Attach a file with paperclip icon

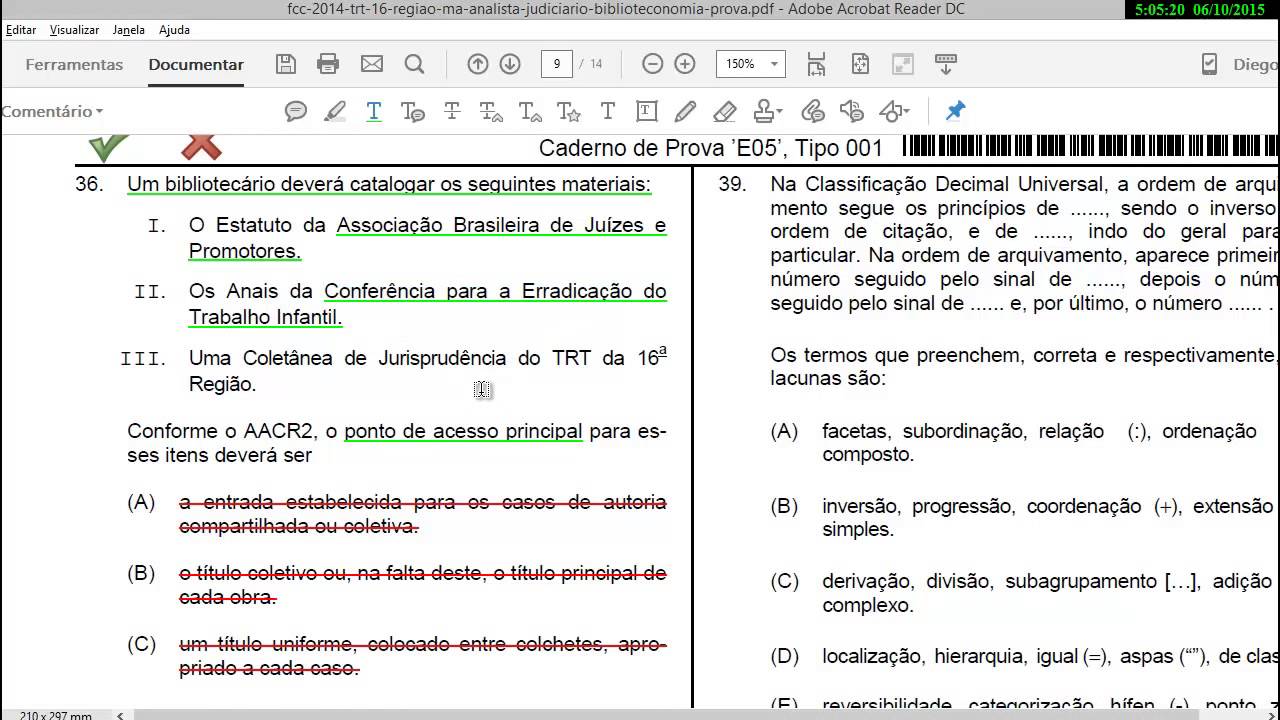(812, 111)
